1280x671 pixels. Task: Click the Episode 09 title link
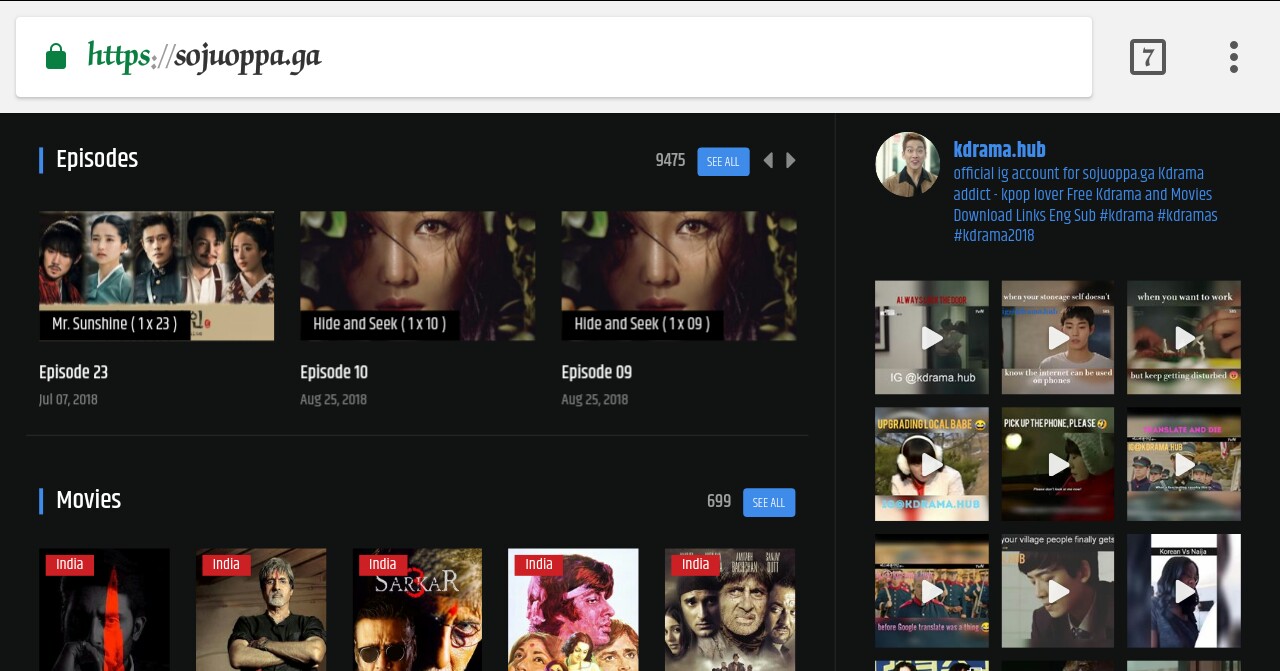pyautogui.click(x=596, y=372)
